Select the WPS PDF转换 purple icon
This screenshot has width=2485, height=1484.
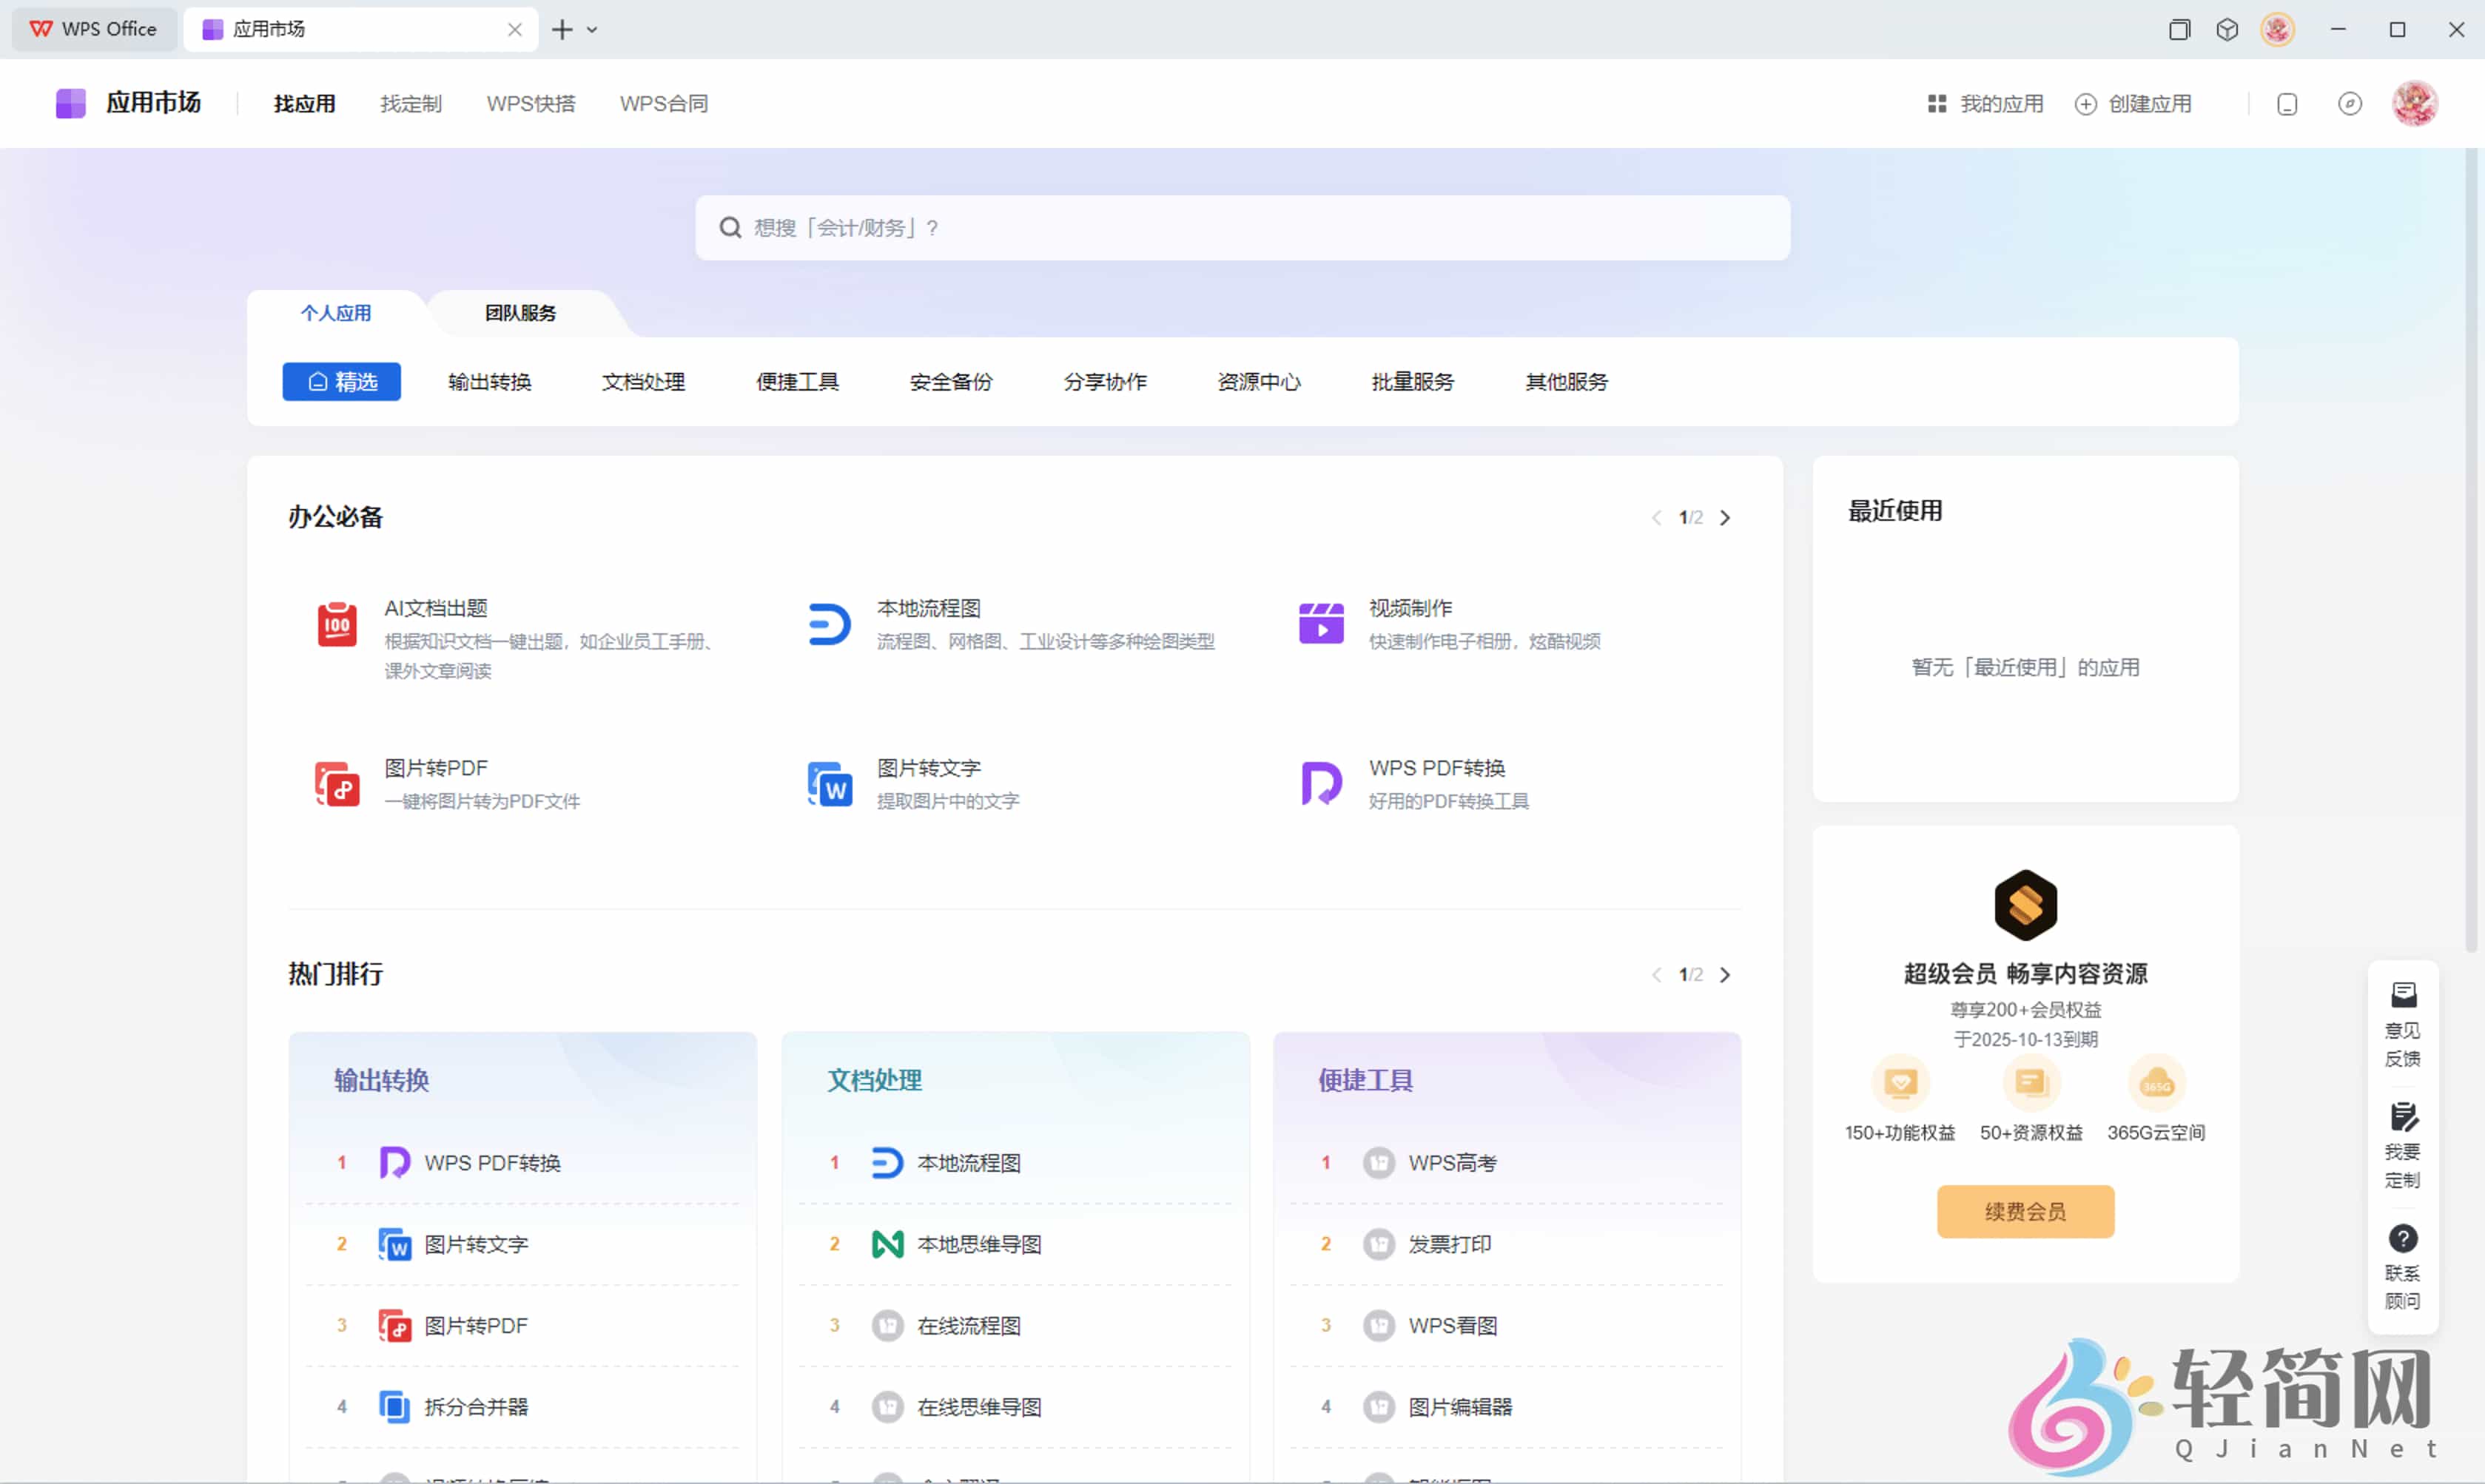click(x=1321, y=784)
